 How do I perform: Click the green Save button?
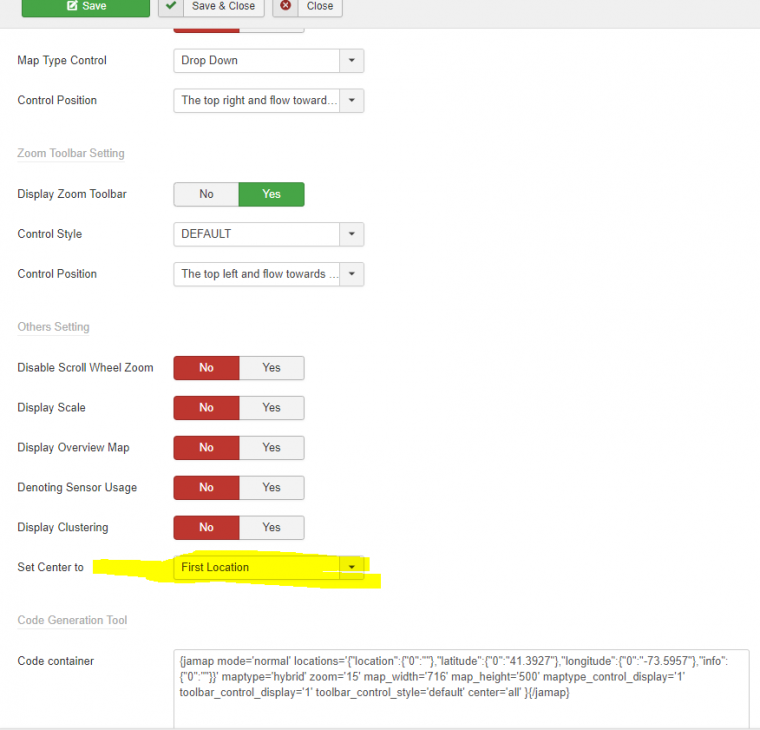pyautogui.click(x=86, y=7)
